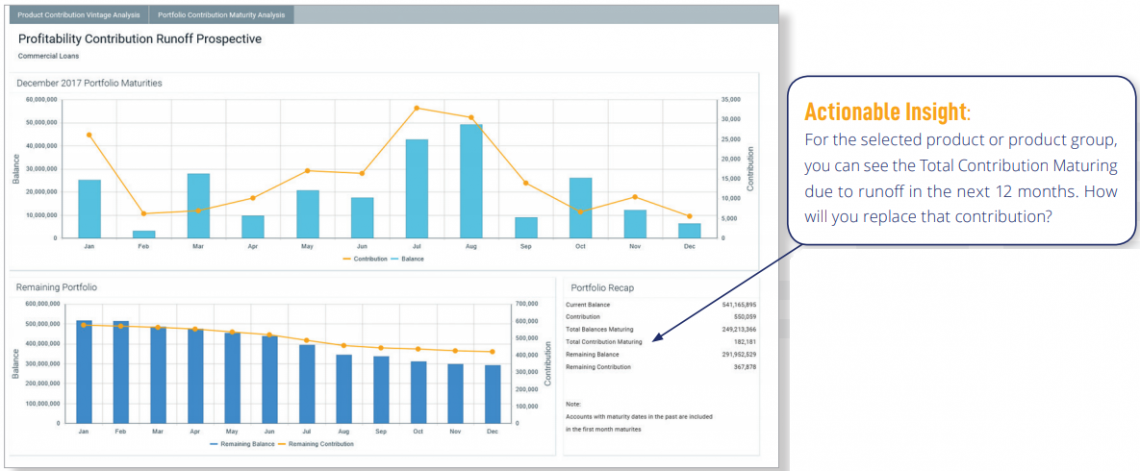Select the Jul bar in Remaining Portfolio
This screenshot has height=471, width=1140.
point(307,385)
